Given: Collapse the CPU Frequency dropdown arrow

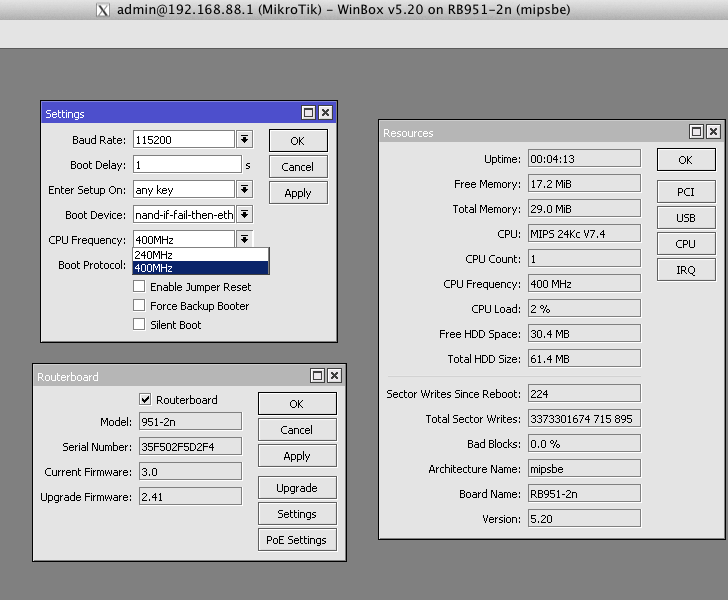Looking at the screenshot, I should point(245,240).
